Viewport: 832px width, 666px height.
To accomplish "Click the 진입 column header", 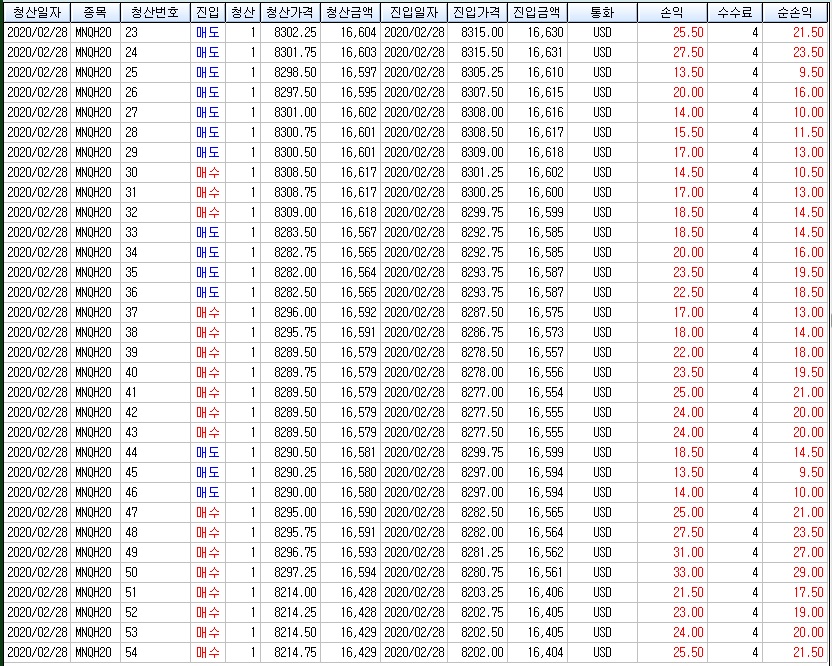I will coord(207,12).
